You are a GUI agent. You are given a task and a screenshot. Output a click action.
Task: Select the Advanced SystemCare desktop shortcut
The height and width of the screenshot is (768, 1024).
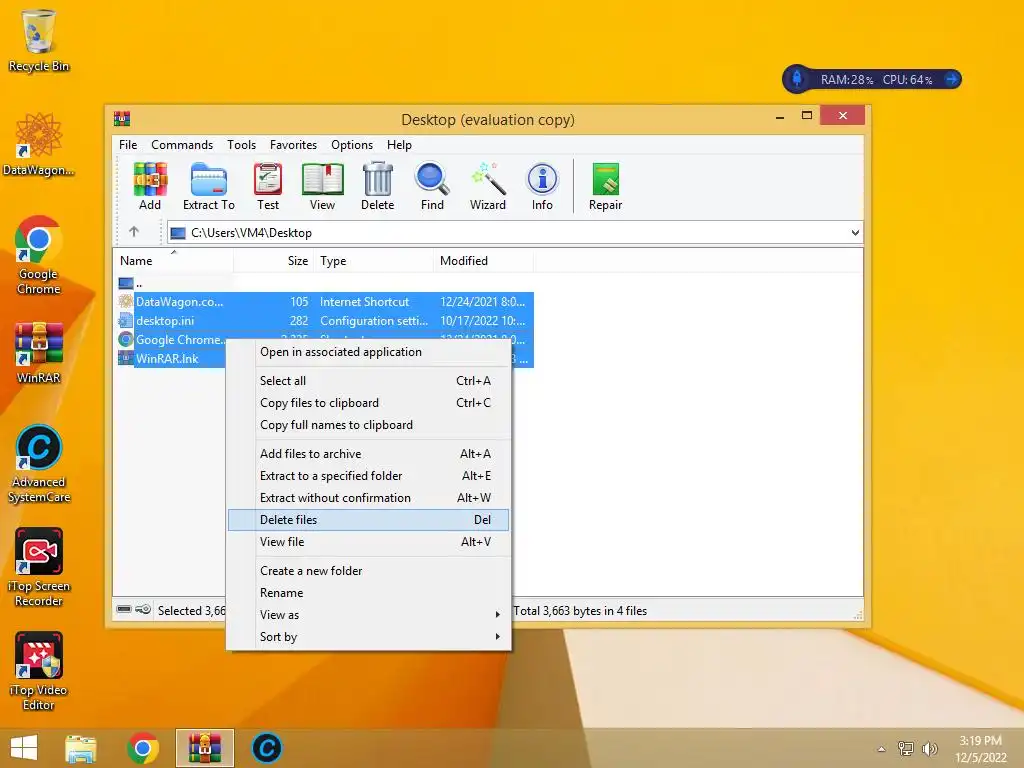click(39, 464)
